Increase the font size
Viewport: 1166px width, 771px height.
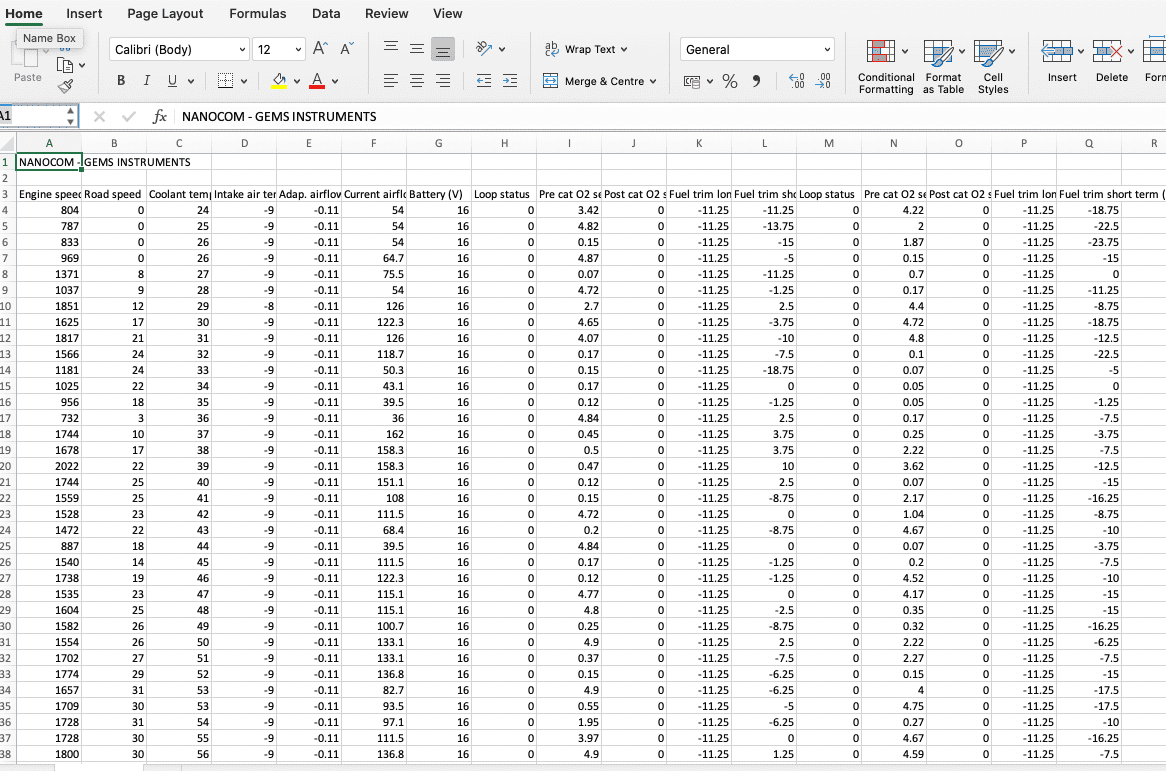[320, 49]
